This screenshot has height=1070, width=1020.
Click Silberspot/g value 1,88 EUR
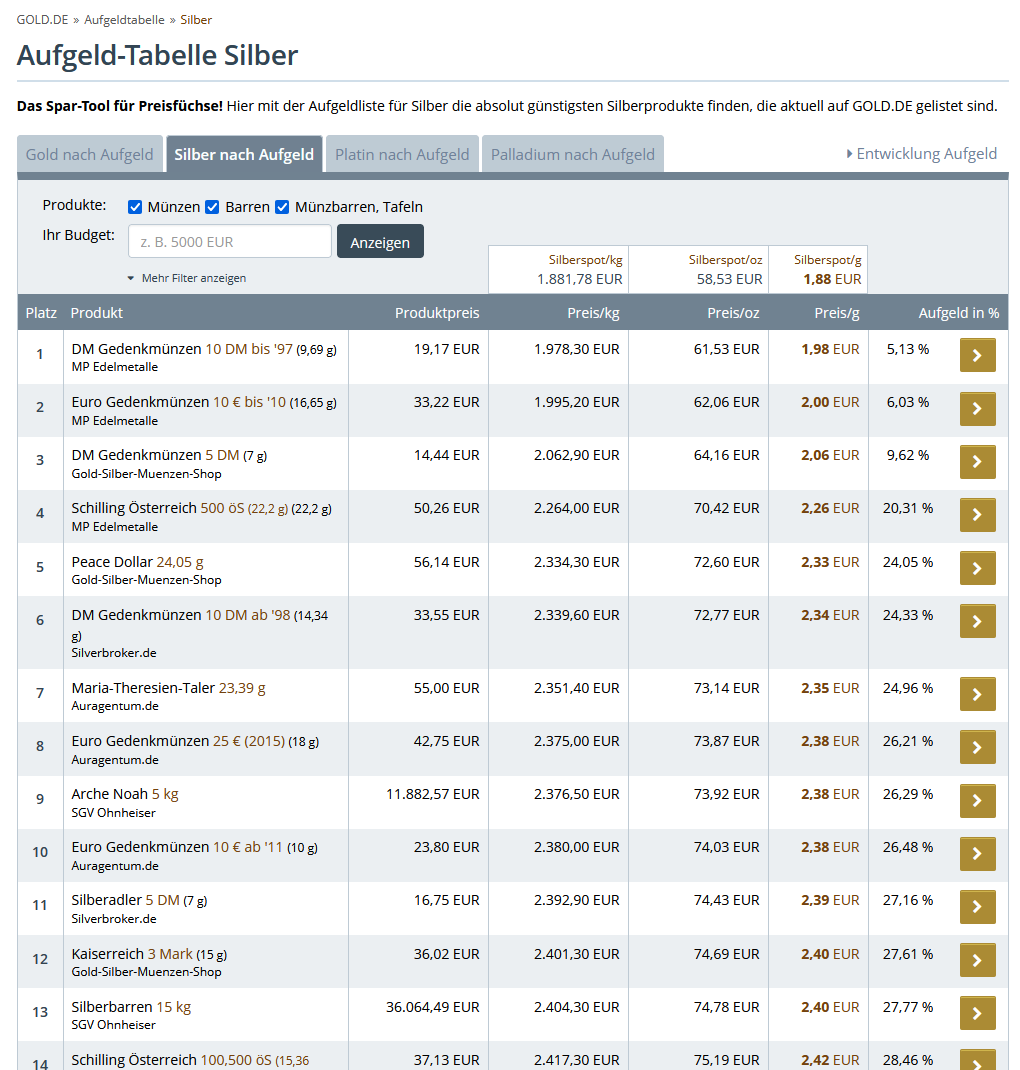point(832,279)
